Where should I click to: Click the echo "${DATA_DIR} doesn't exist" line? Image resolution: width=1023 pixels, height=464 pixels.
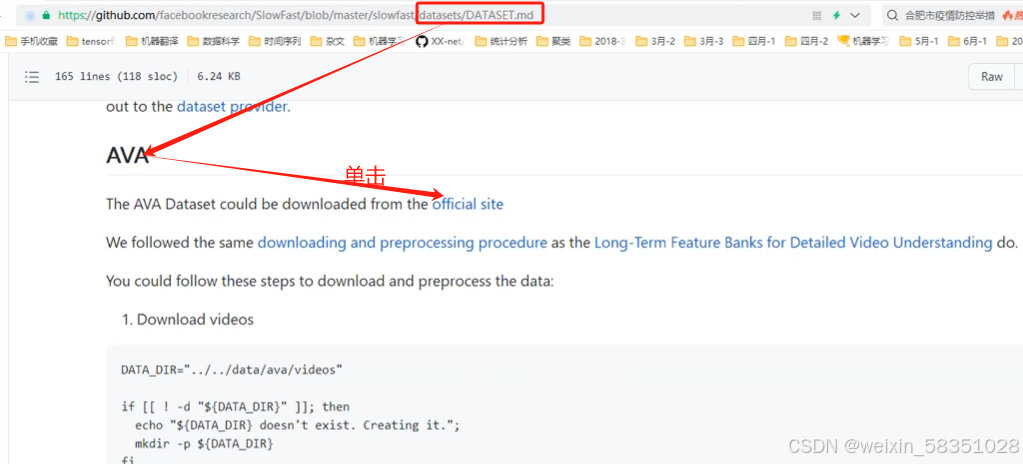298,425
